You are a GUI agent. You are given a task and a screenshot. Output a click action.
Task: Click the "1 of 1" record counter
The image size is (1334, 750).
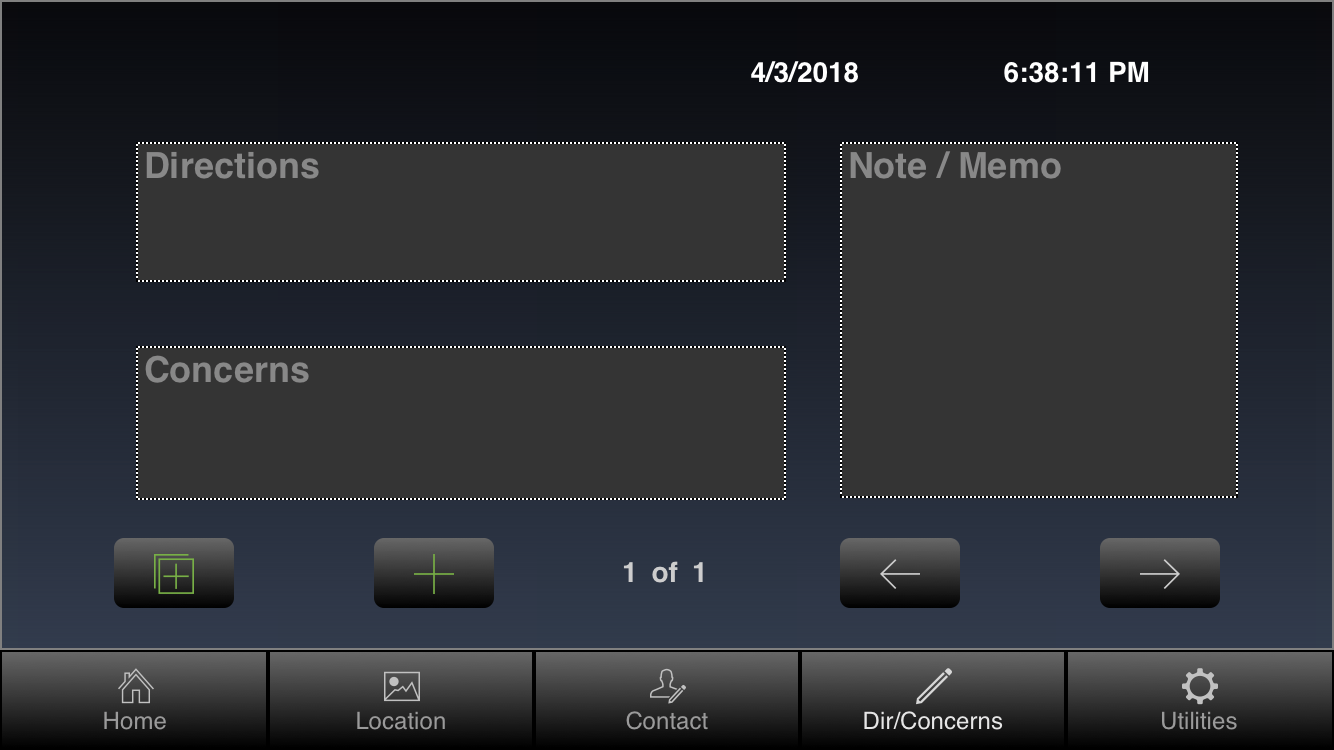click(x=664, y=573)
